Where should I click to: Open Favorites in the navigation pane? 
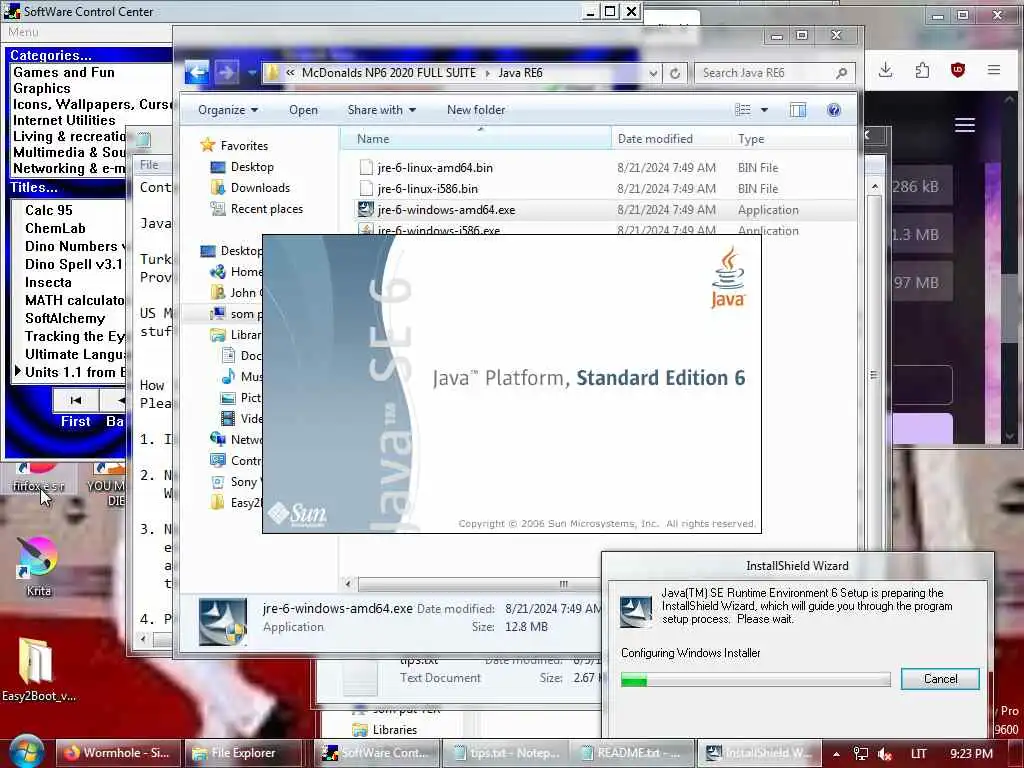pyautogui.click(x=244, y=146)
